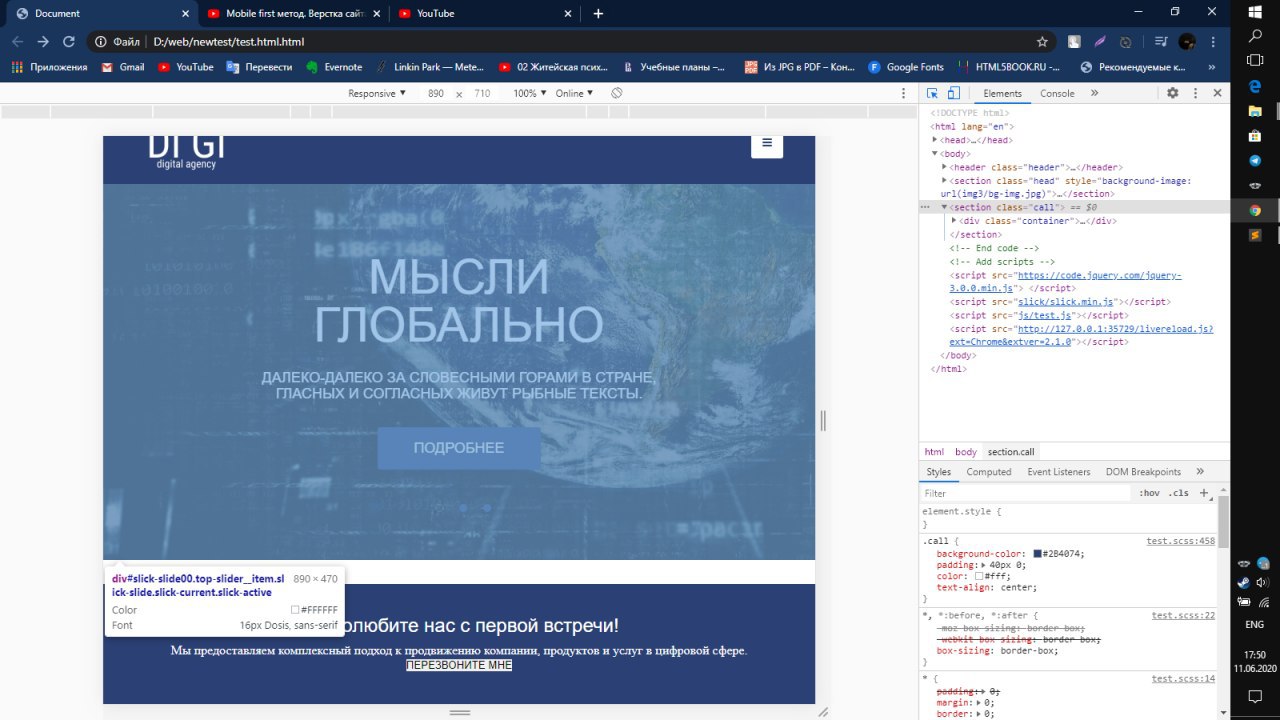The image size is (1280, 720).
Task: Expand the section class="head" node
Action: click(945, 181)
